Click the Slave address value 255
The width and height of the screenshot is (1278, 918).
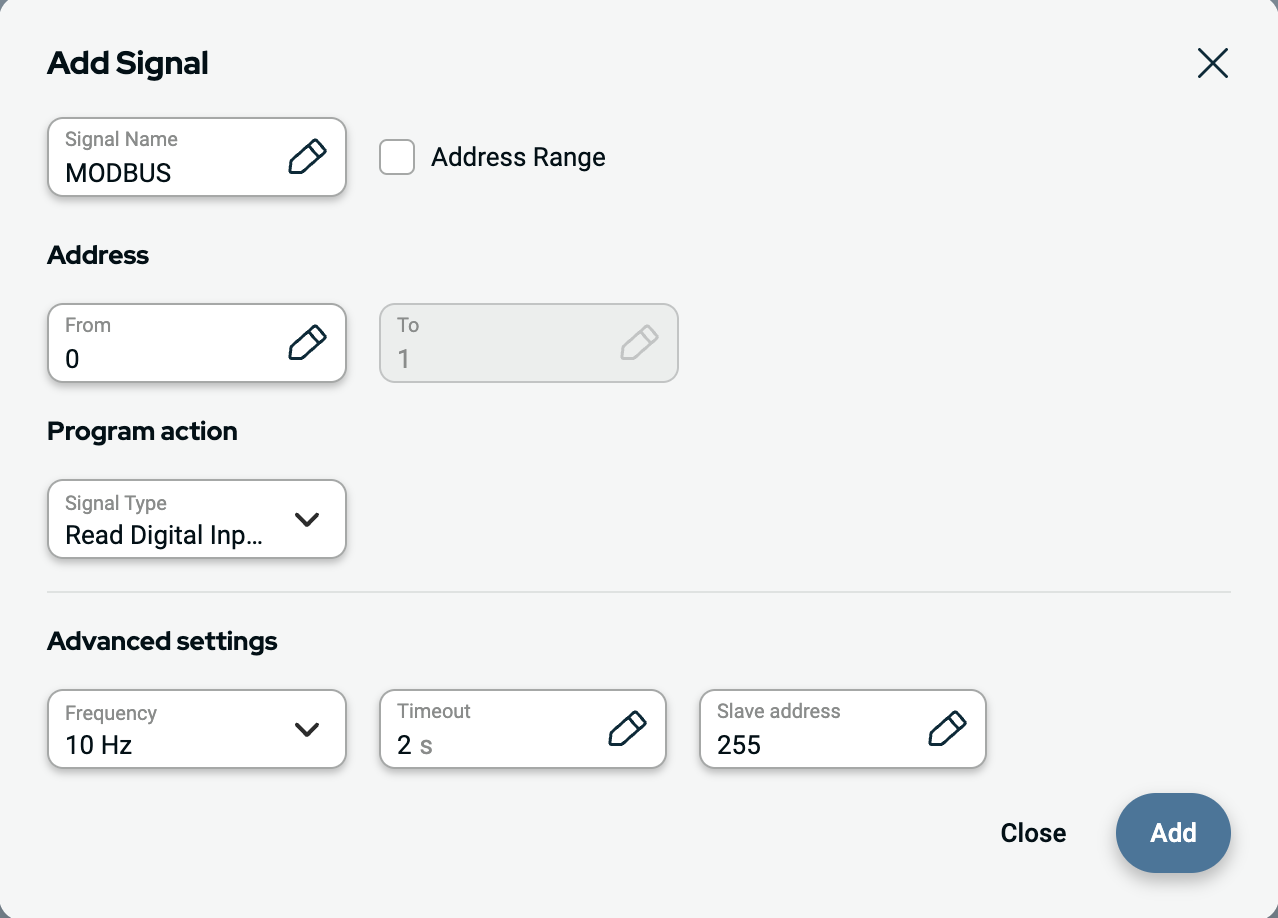tap(739, 745)
